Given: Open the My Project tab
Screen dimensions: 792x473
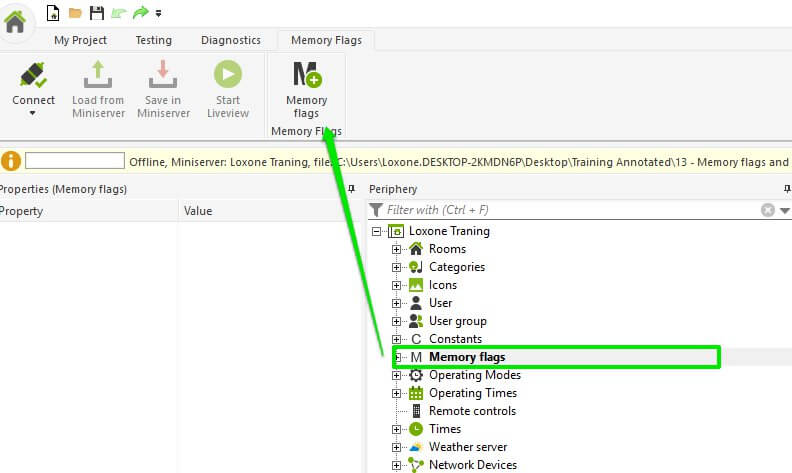Looking at the screenshot, I should pyautogui.click(x=80, y=40).
